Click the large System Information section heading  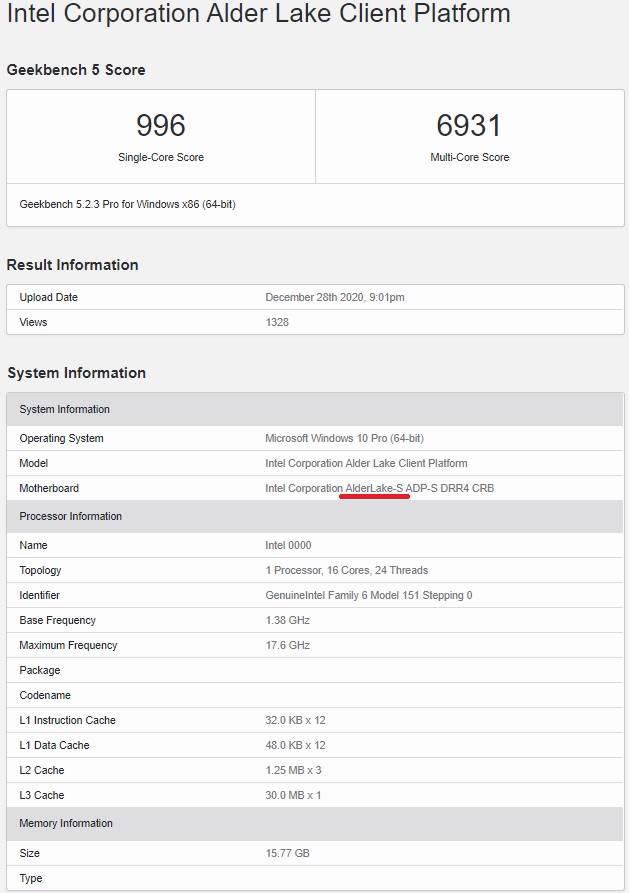[x=76, y=373]
